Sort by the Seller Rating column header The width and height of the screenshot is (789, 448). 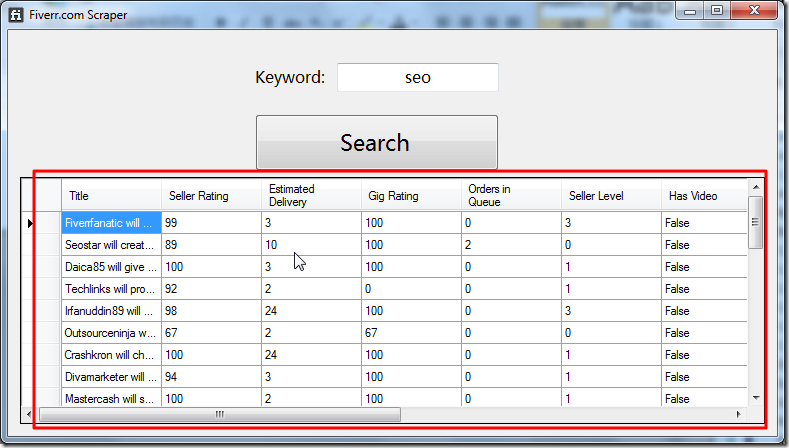click(x=211, y=195)
